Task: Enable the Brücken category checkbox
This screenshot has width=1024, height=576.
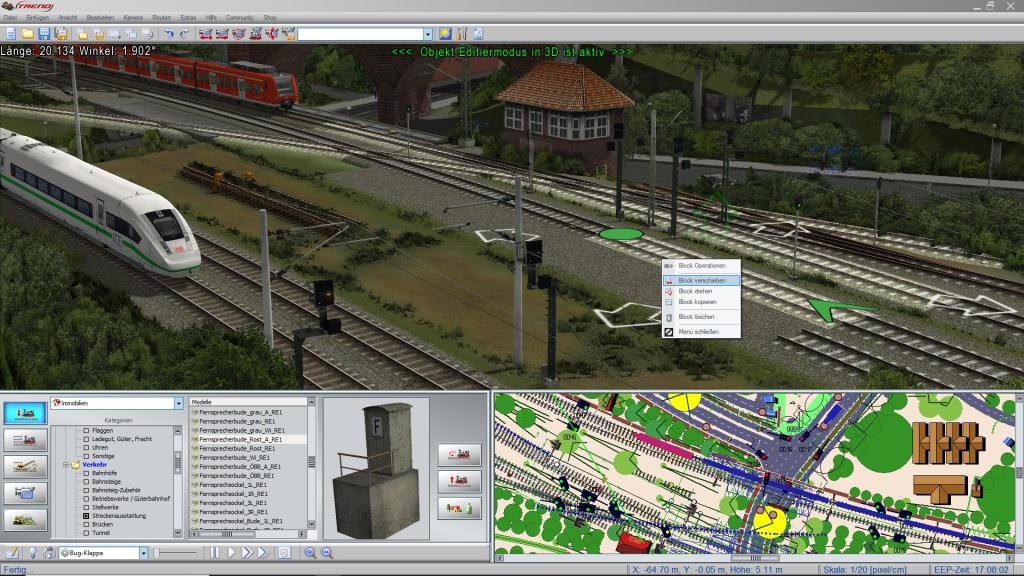Action: click(x=86, y=525)
